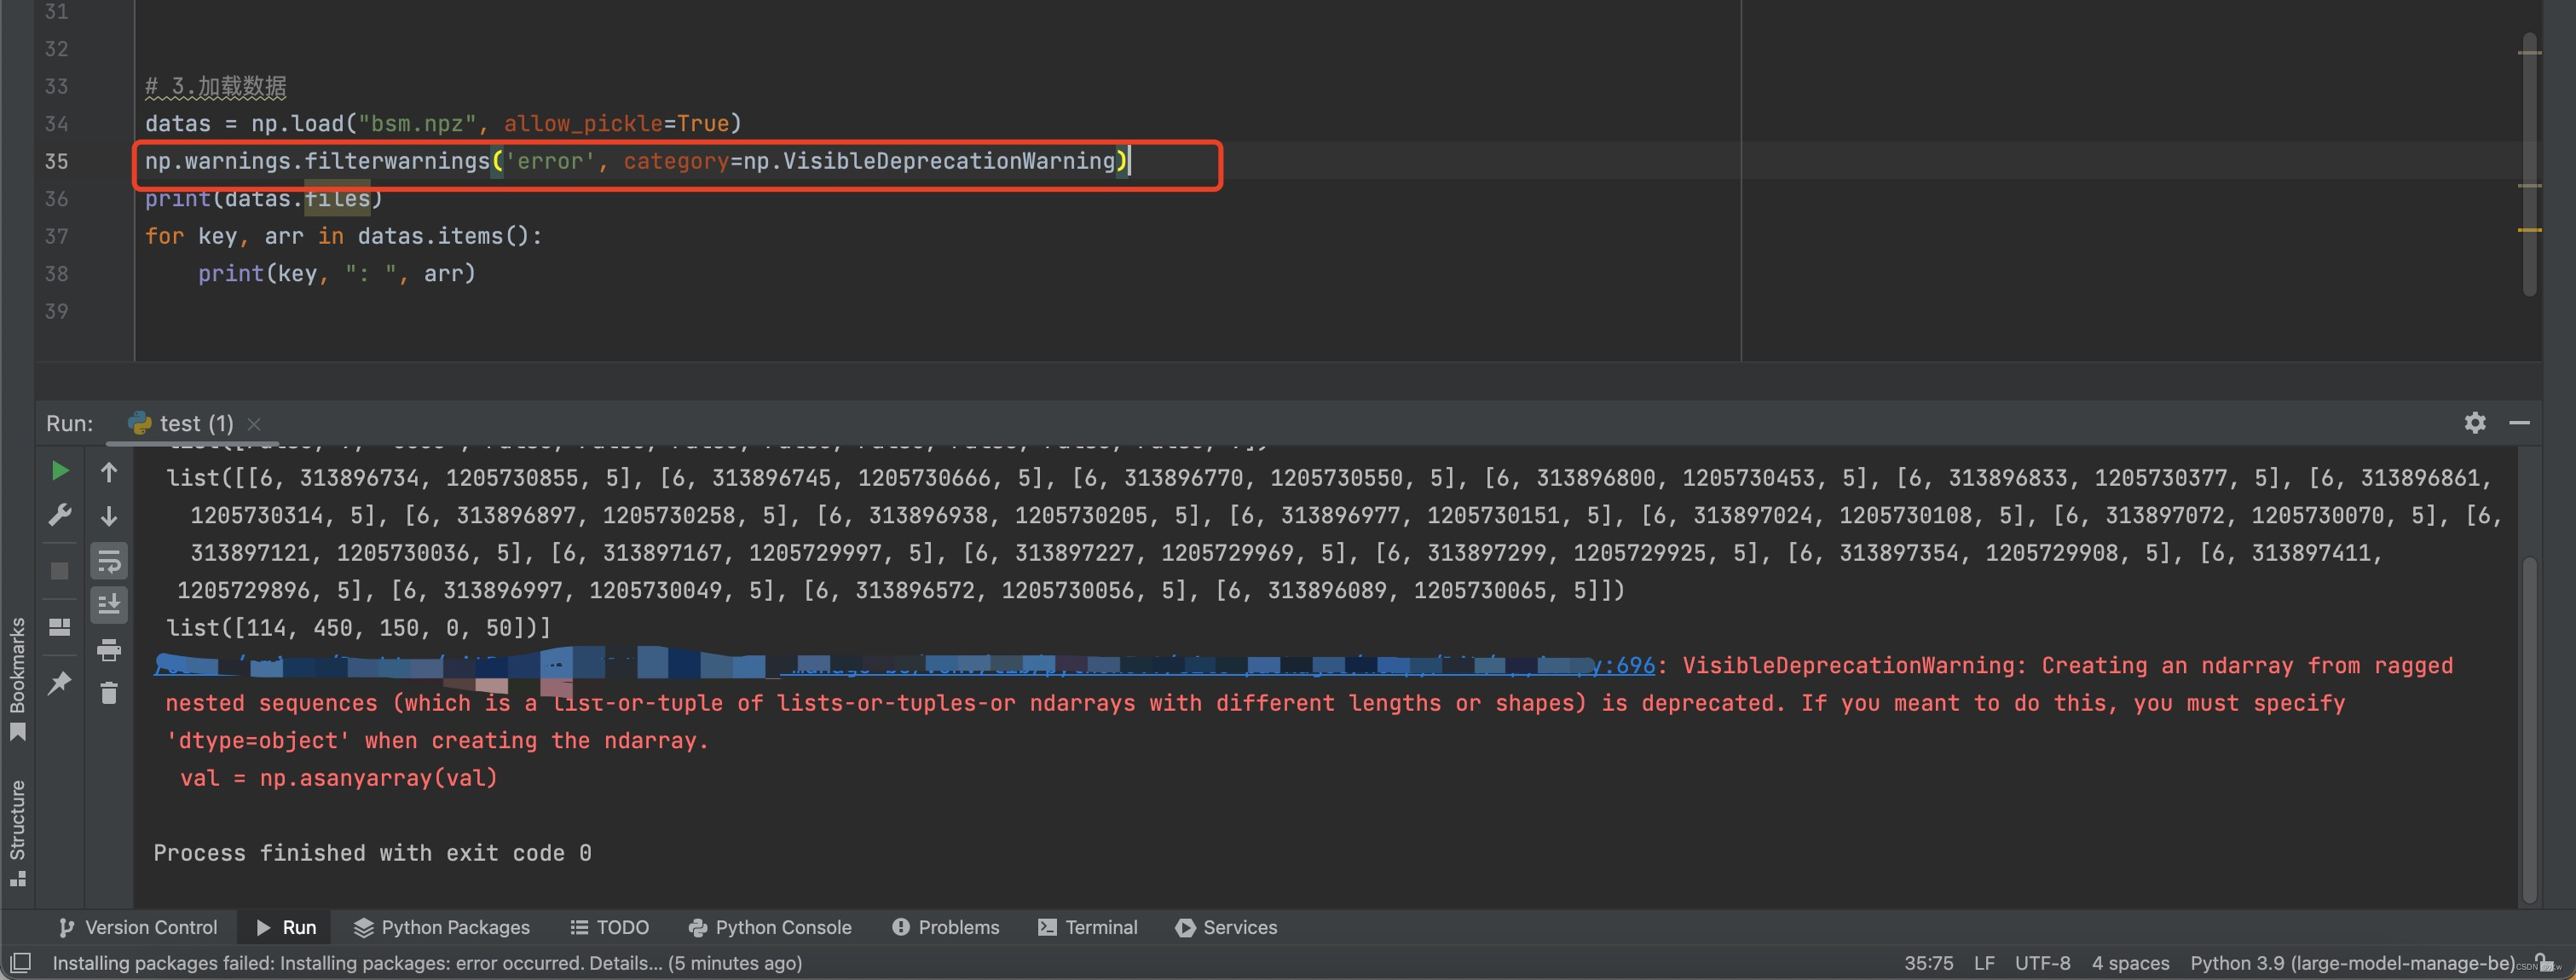
Task: Rerun the test (1) process
Action: pyautogui.click(x=59, y=470)
